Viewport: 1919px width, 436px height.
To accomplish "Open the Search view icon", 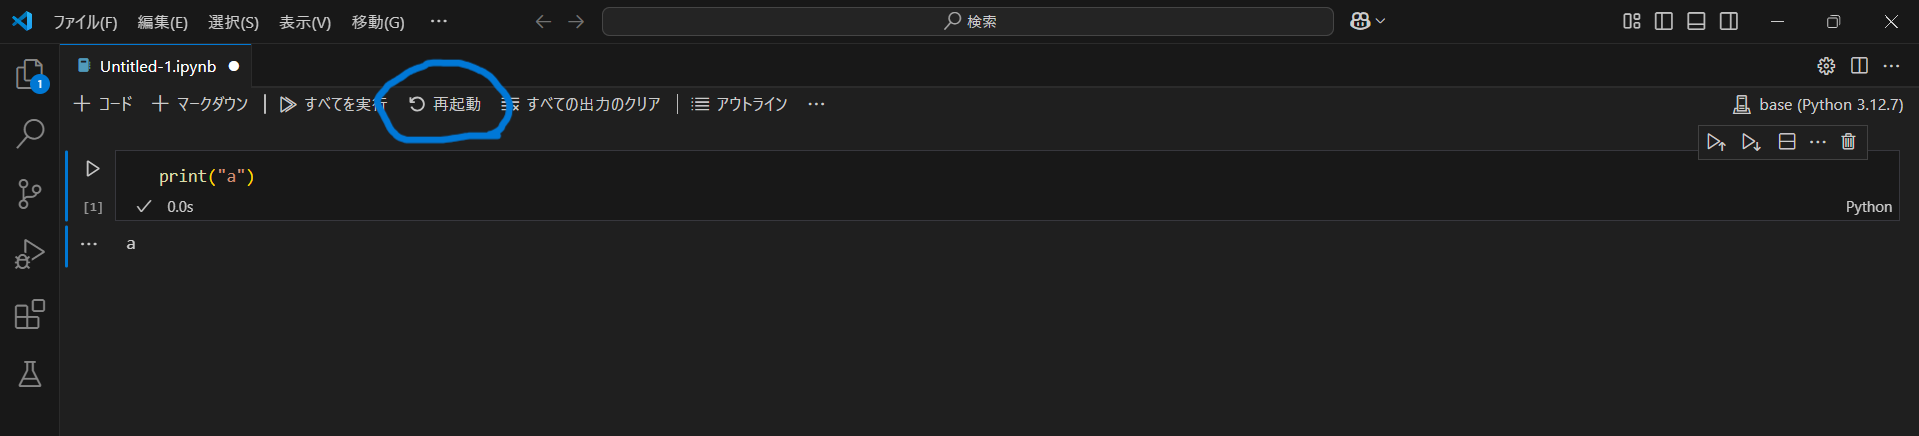I will [x=30, y=133].
